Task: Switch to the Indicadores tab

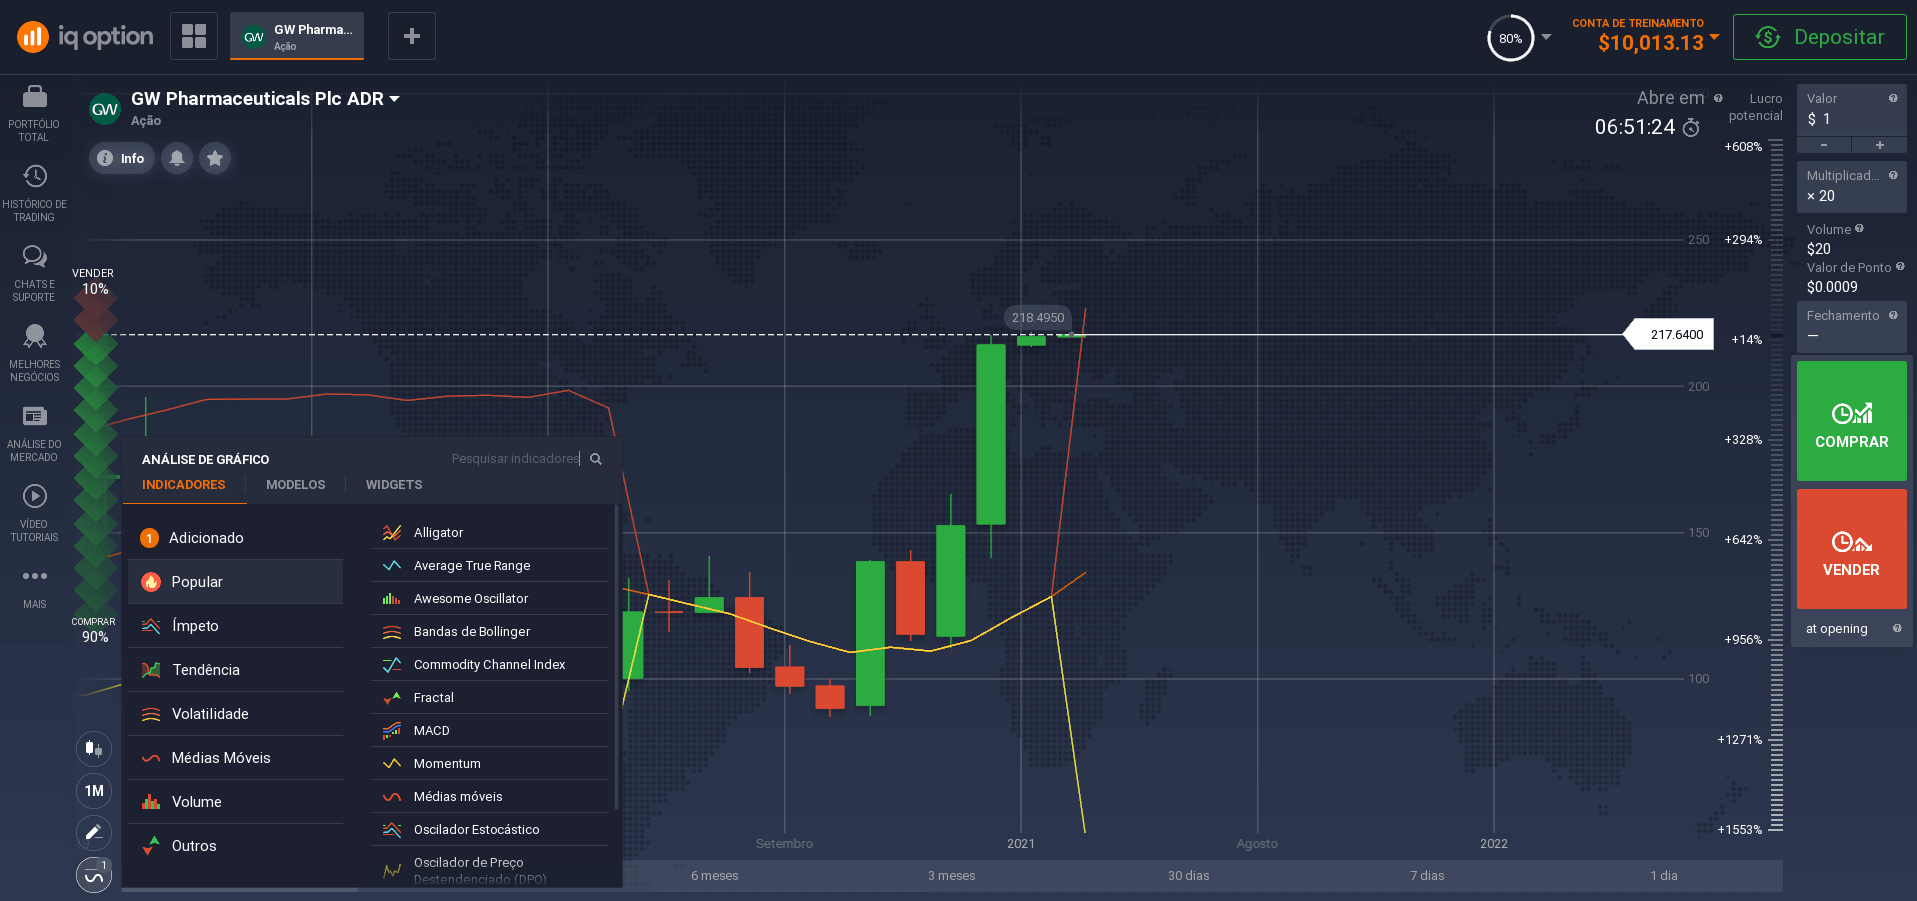Action: point(184,485)
